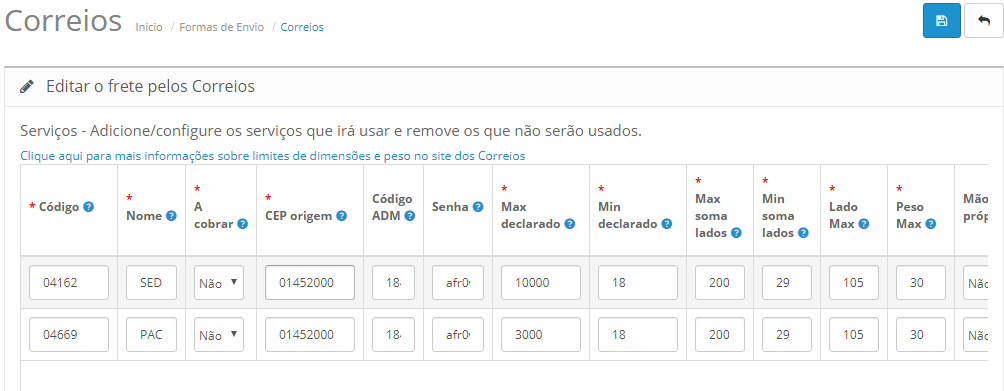
Task: Show help tooltip for CEP origem
Action: click(x=342, y=216)
